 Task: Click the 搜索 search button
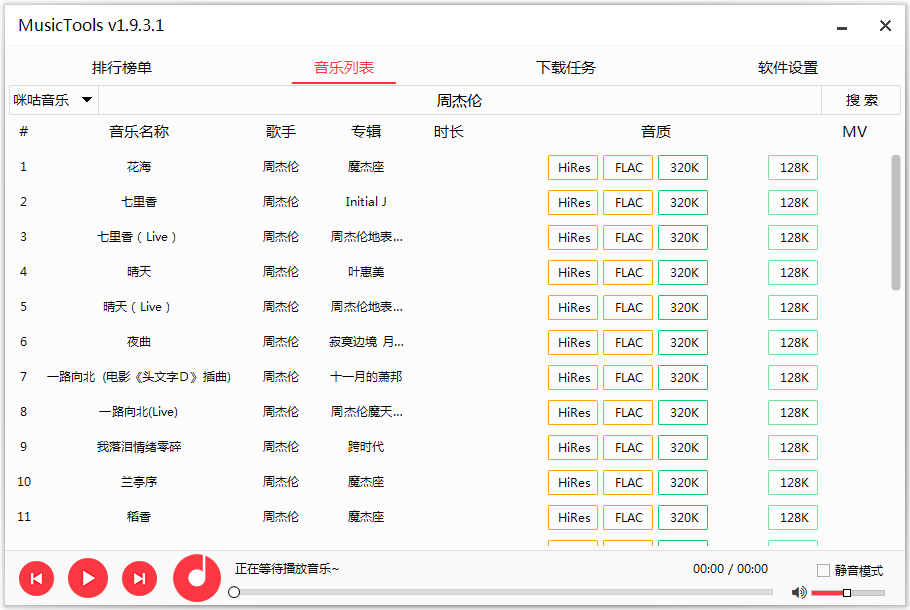(861, 100)
